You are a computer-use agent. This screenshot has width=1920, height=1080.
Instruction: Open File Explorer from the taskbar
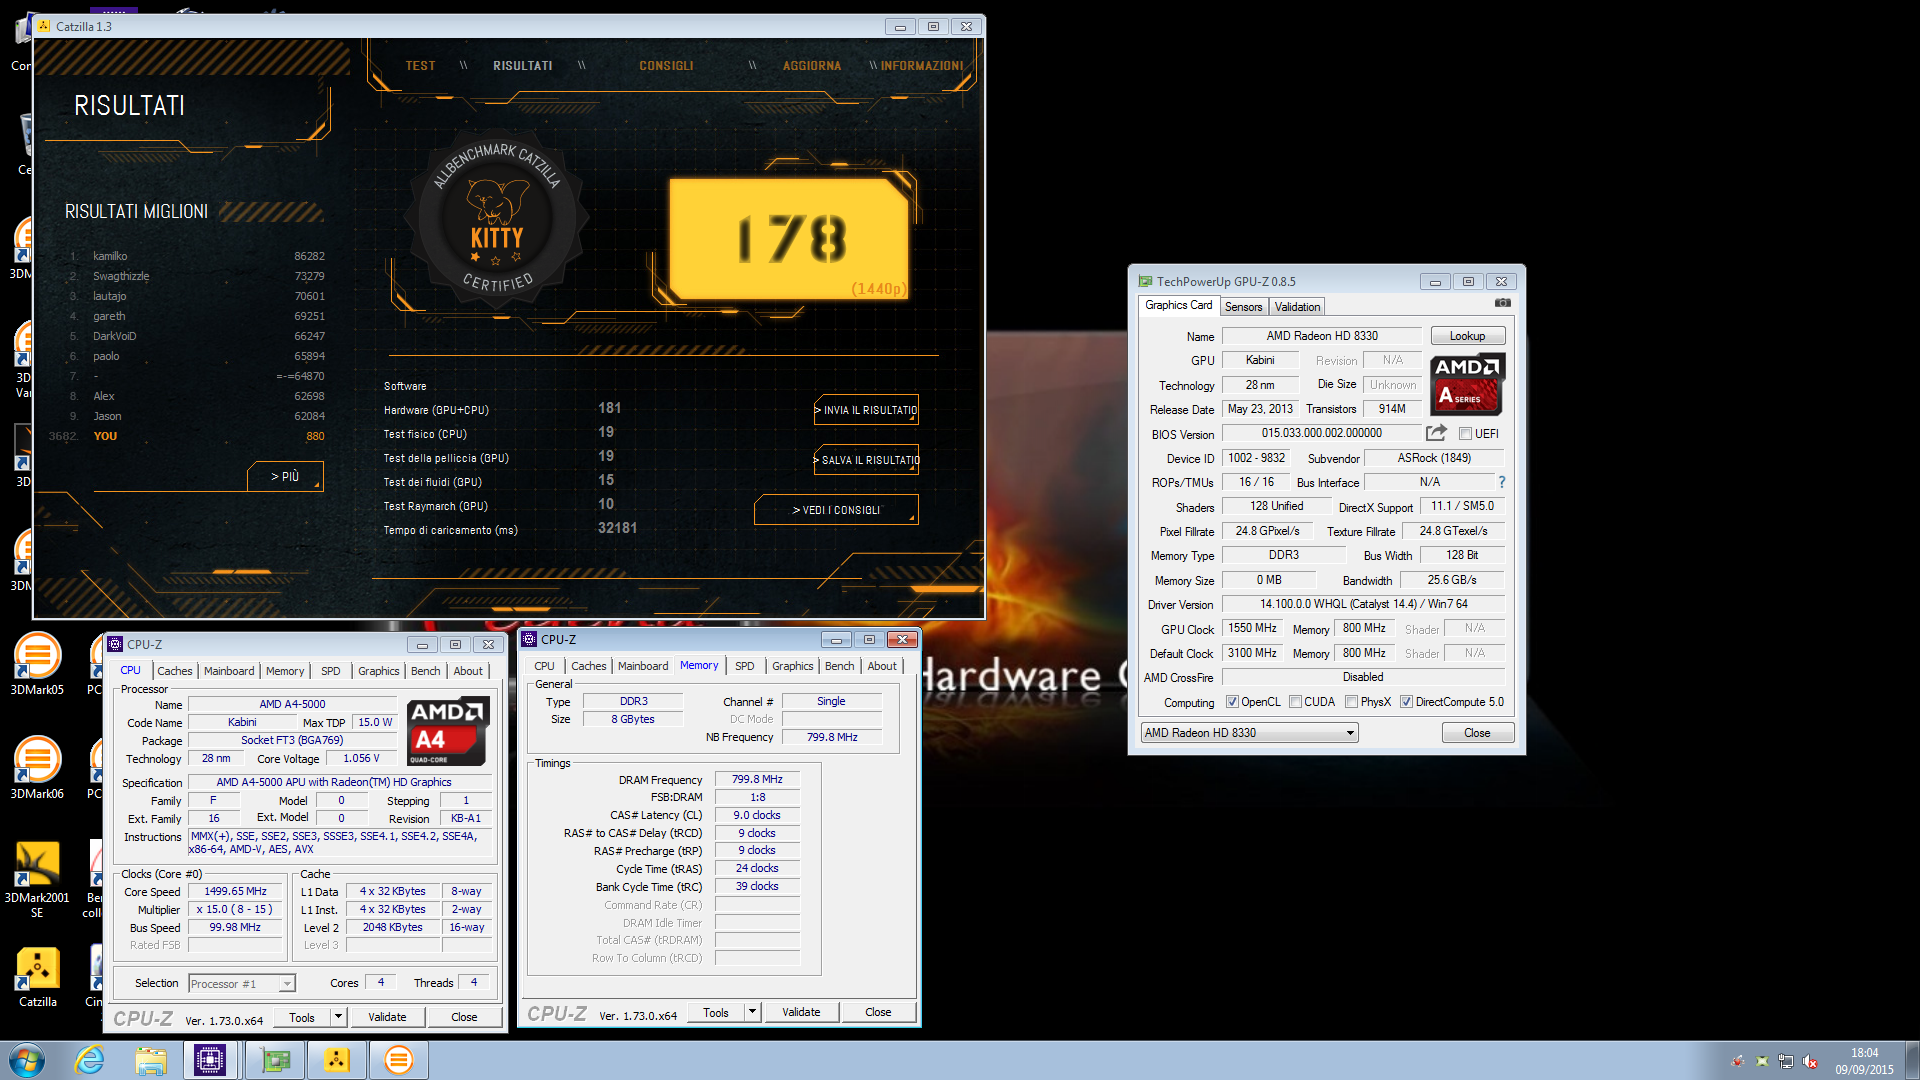click(x=151, y=1060)
